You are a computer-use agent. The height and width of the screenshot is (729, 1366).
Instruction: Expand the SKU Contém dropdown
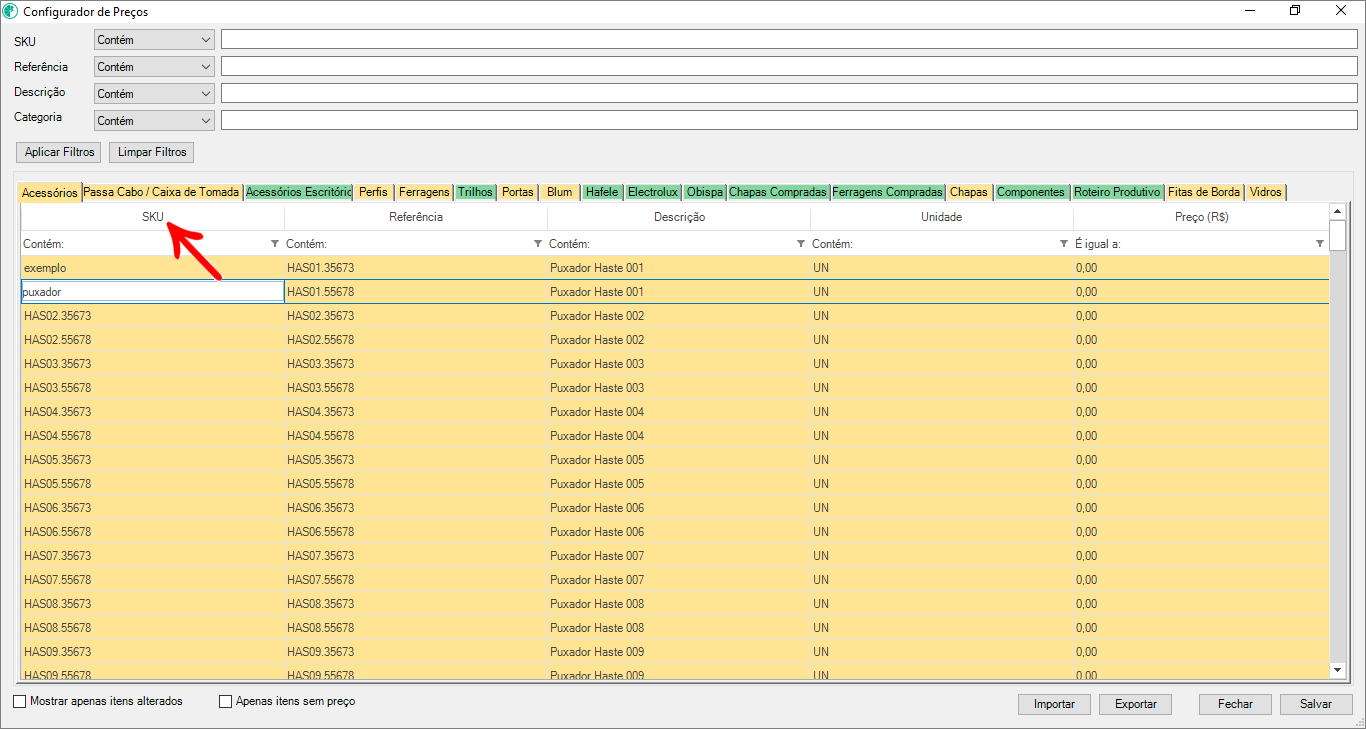[x=206, y=40]
